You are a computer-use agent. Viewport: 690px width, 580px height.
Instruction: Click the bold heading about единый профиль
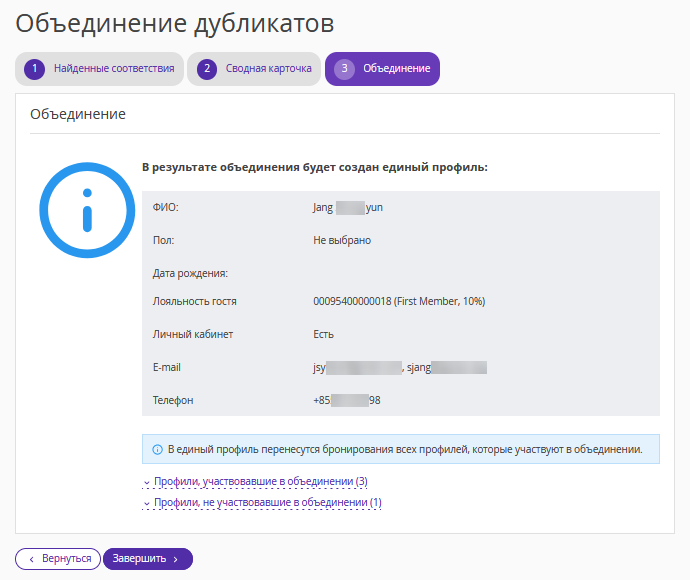(x=315, y=167)
